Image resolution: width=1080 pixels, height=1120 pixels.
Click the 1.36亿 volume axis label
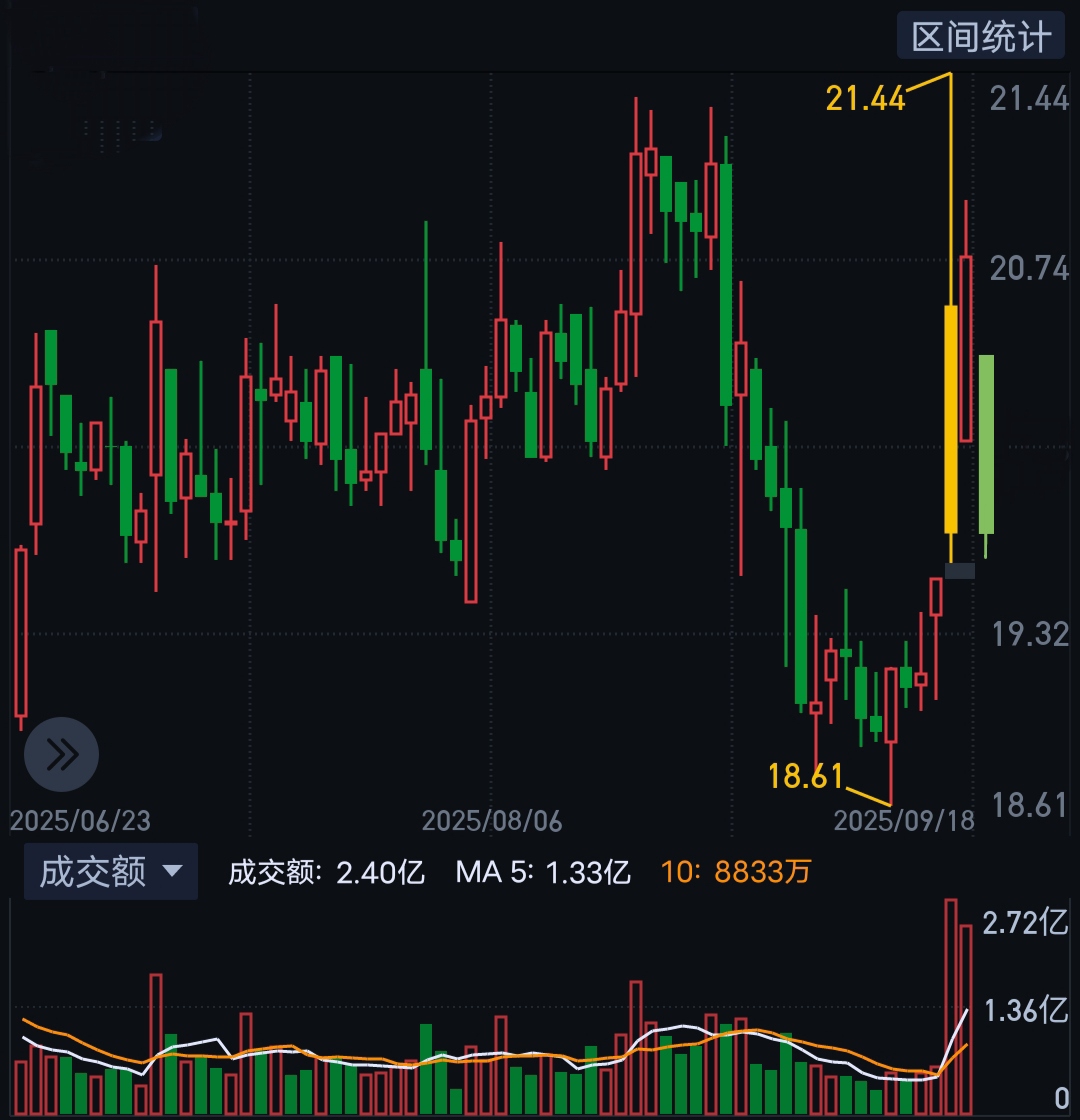point(1026,1011)
